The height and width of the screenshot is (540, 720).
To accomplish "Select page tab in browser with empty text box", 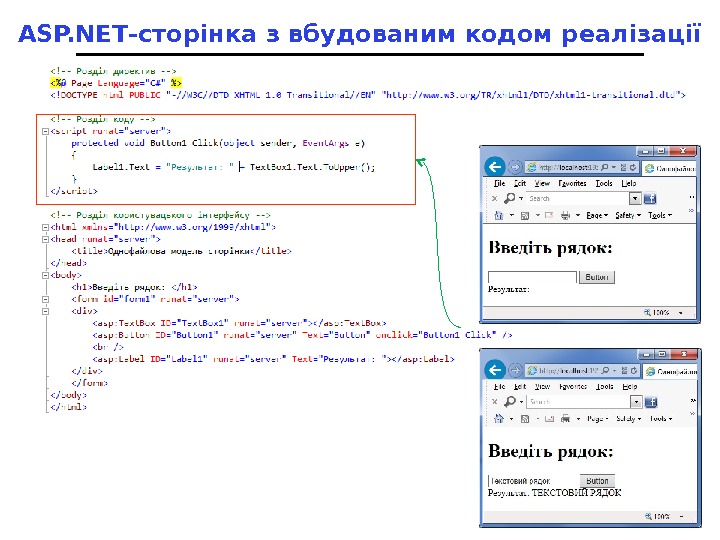I will pos(669,168).
